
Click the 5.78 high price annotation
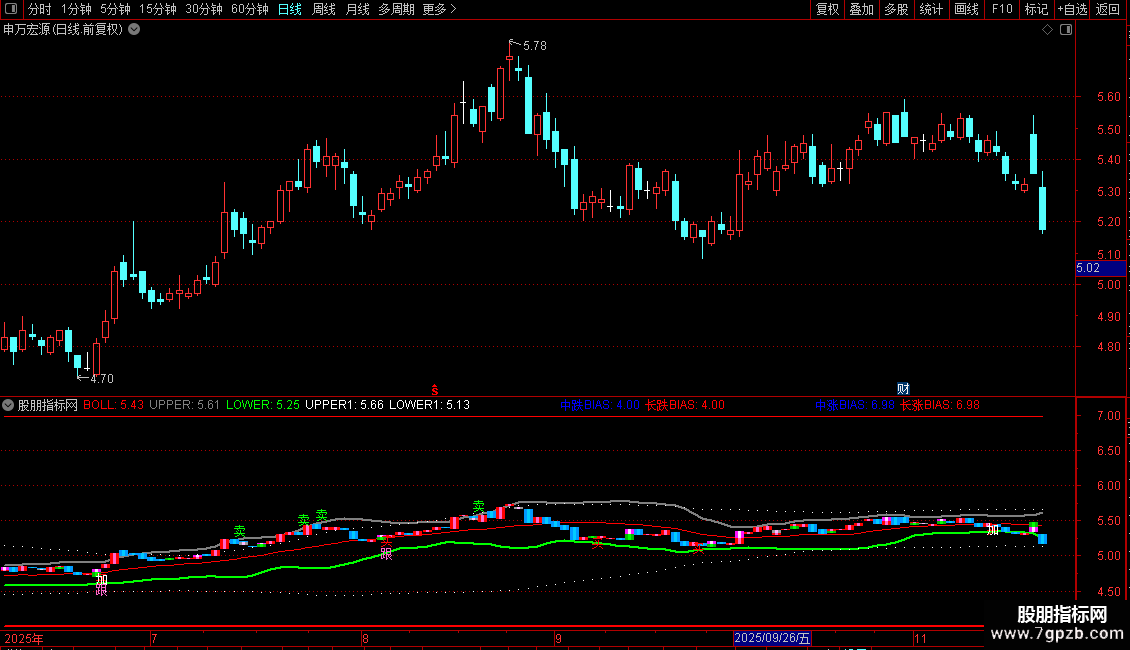[535, 45]
